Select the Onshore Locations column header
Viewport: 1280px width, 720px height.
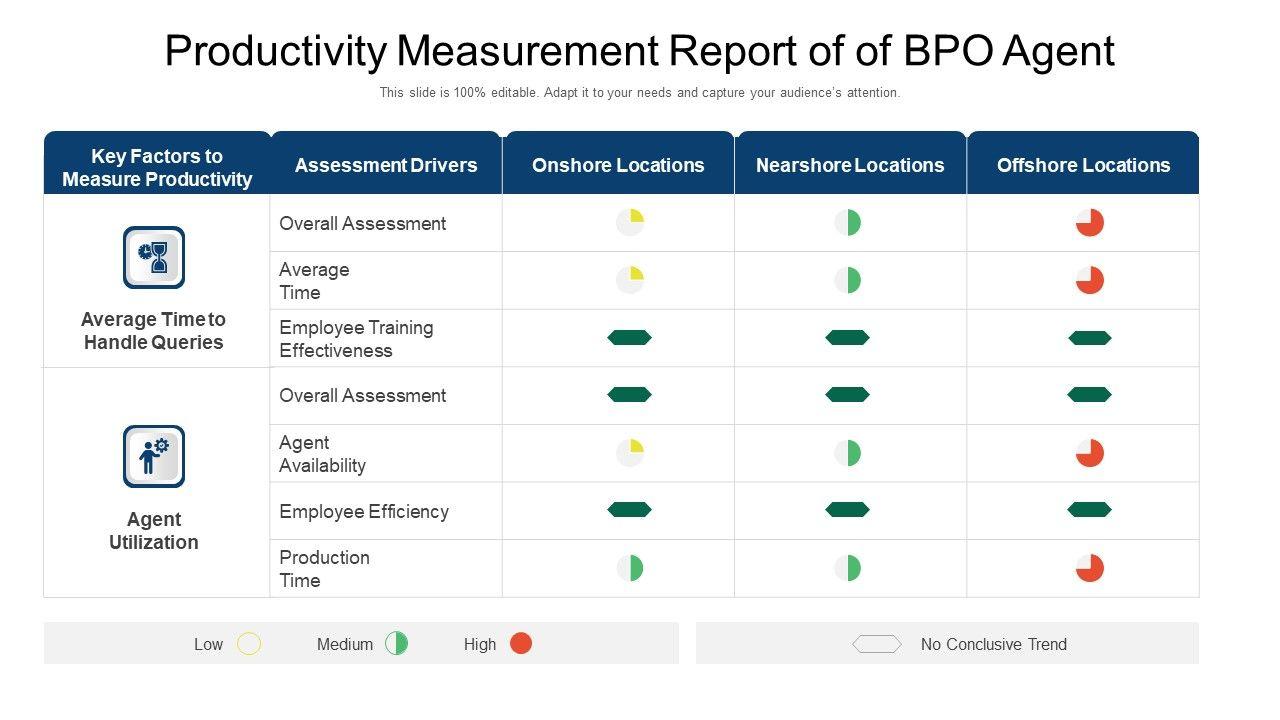point(618,165)
